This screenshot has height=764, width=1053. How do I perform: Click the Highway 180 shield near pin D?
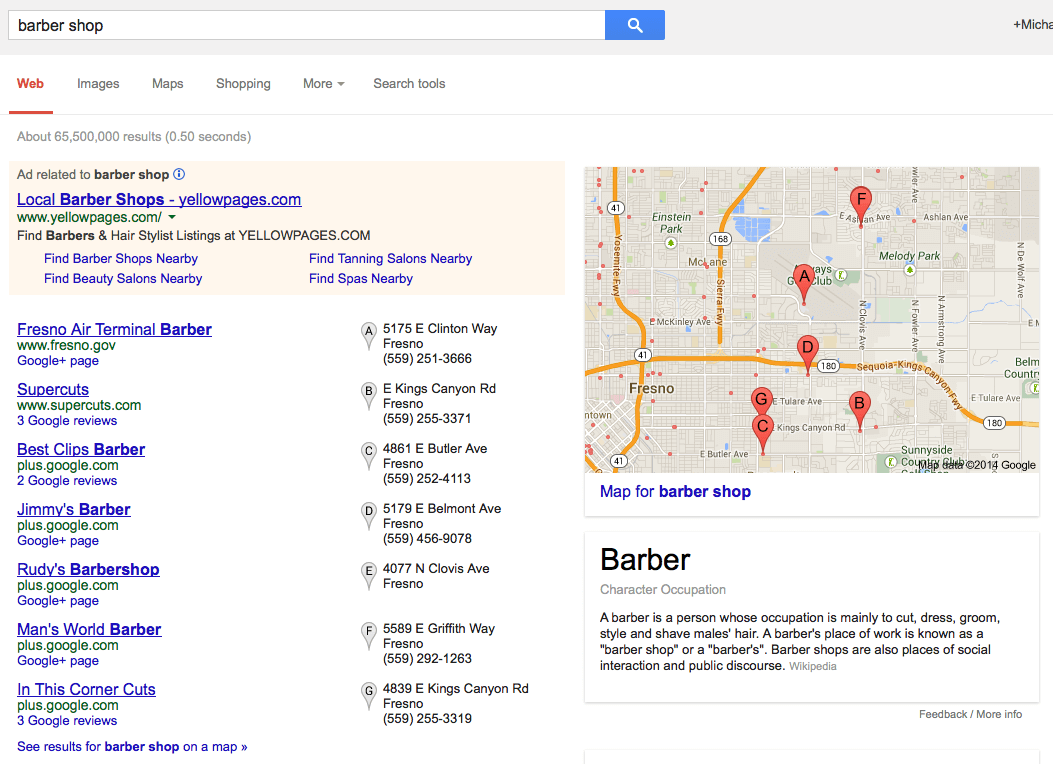tap(828, 366)
